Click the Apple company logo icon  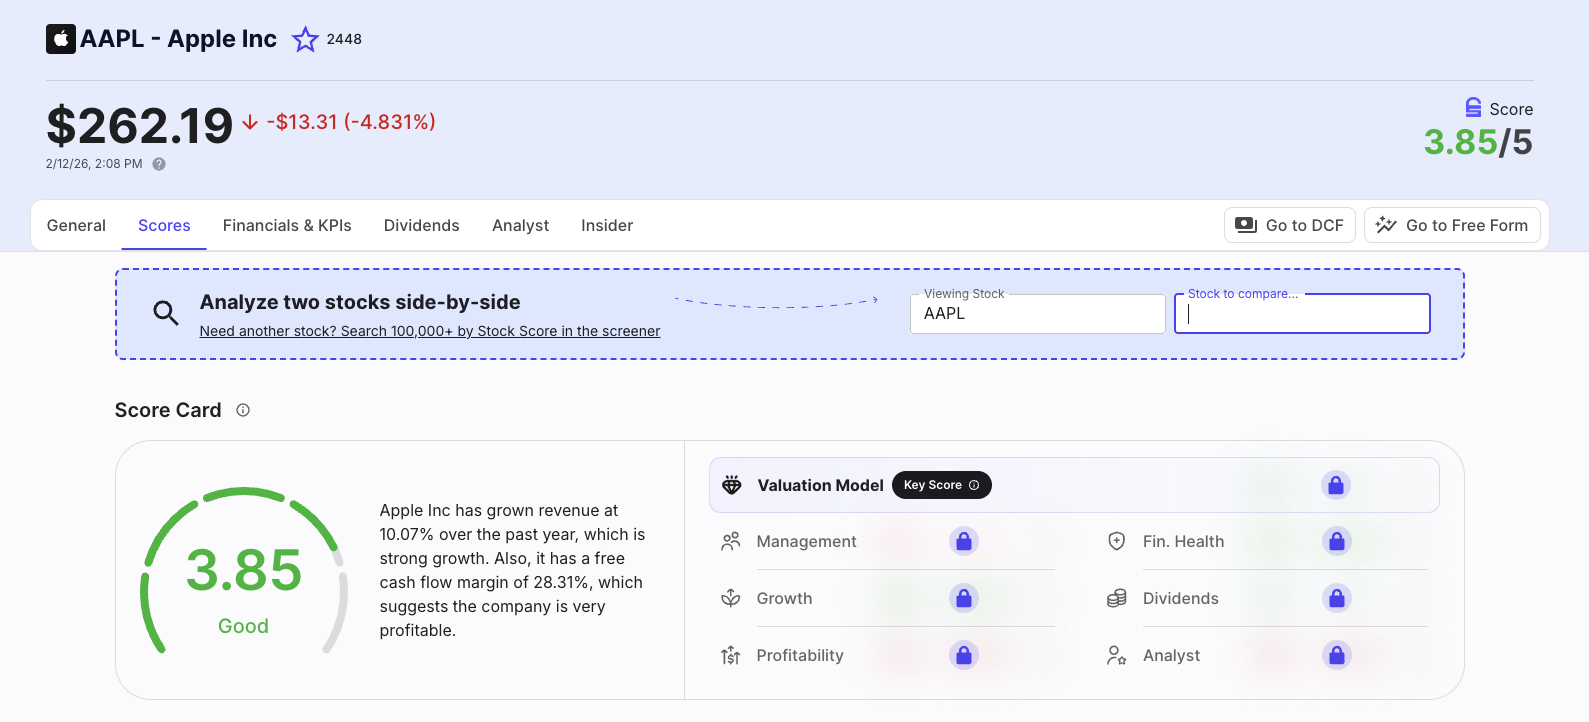[61, 39]
